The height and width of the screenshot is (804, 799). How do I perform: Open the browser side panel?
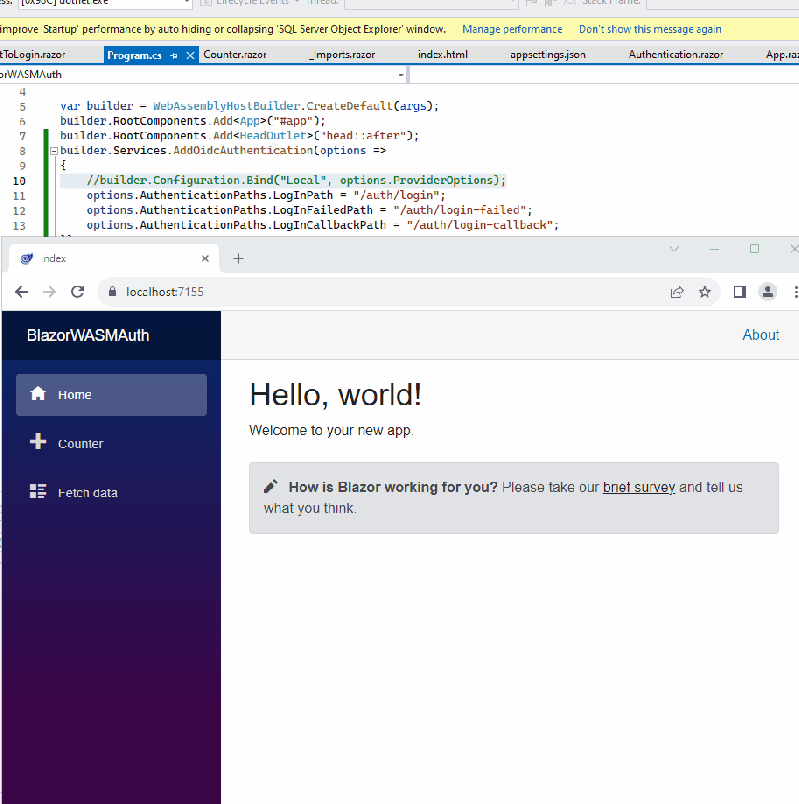click(x=740, y=292)
